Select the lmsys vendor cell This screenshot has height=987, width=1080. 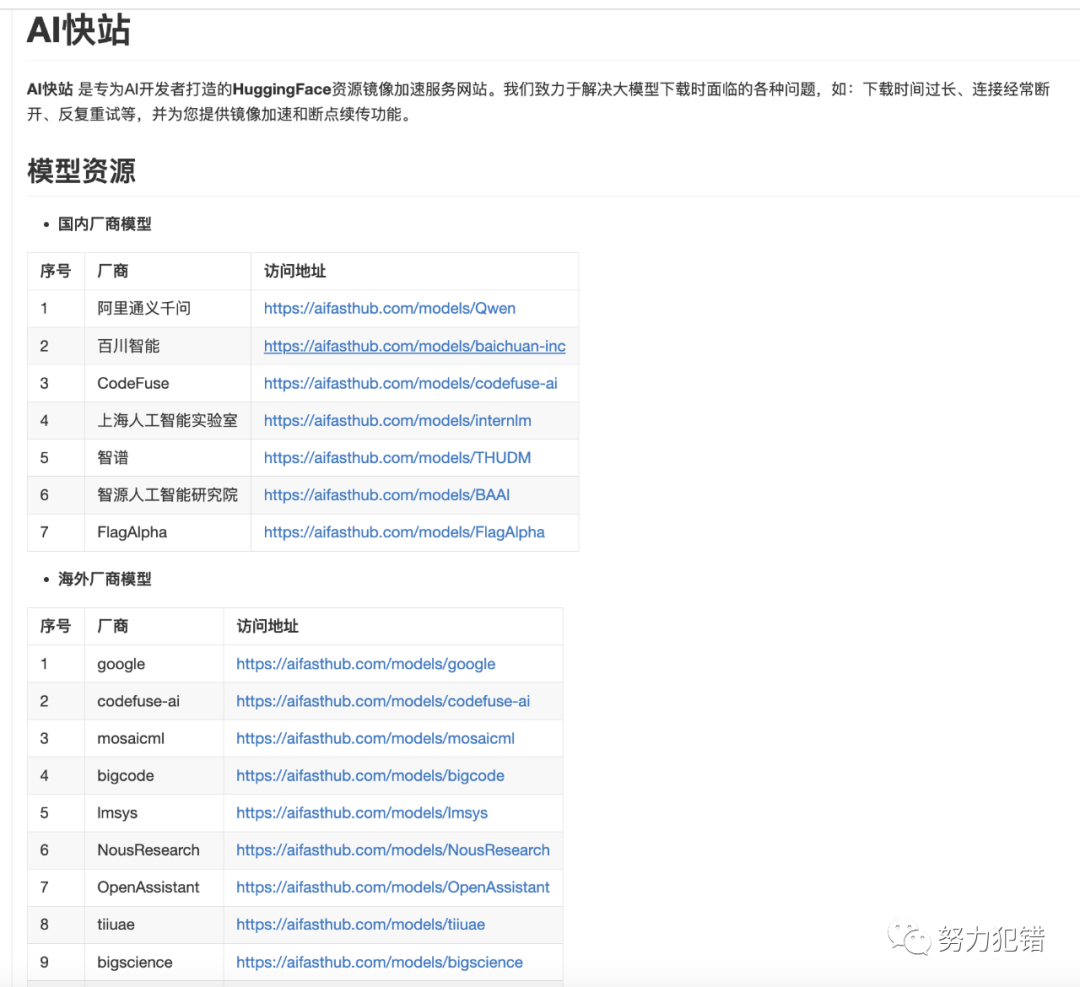pyautogui.click(x=154, y=813)
